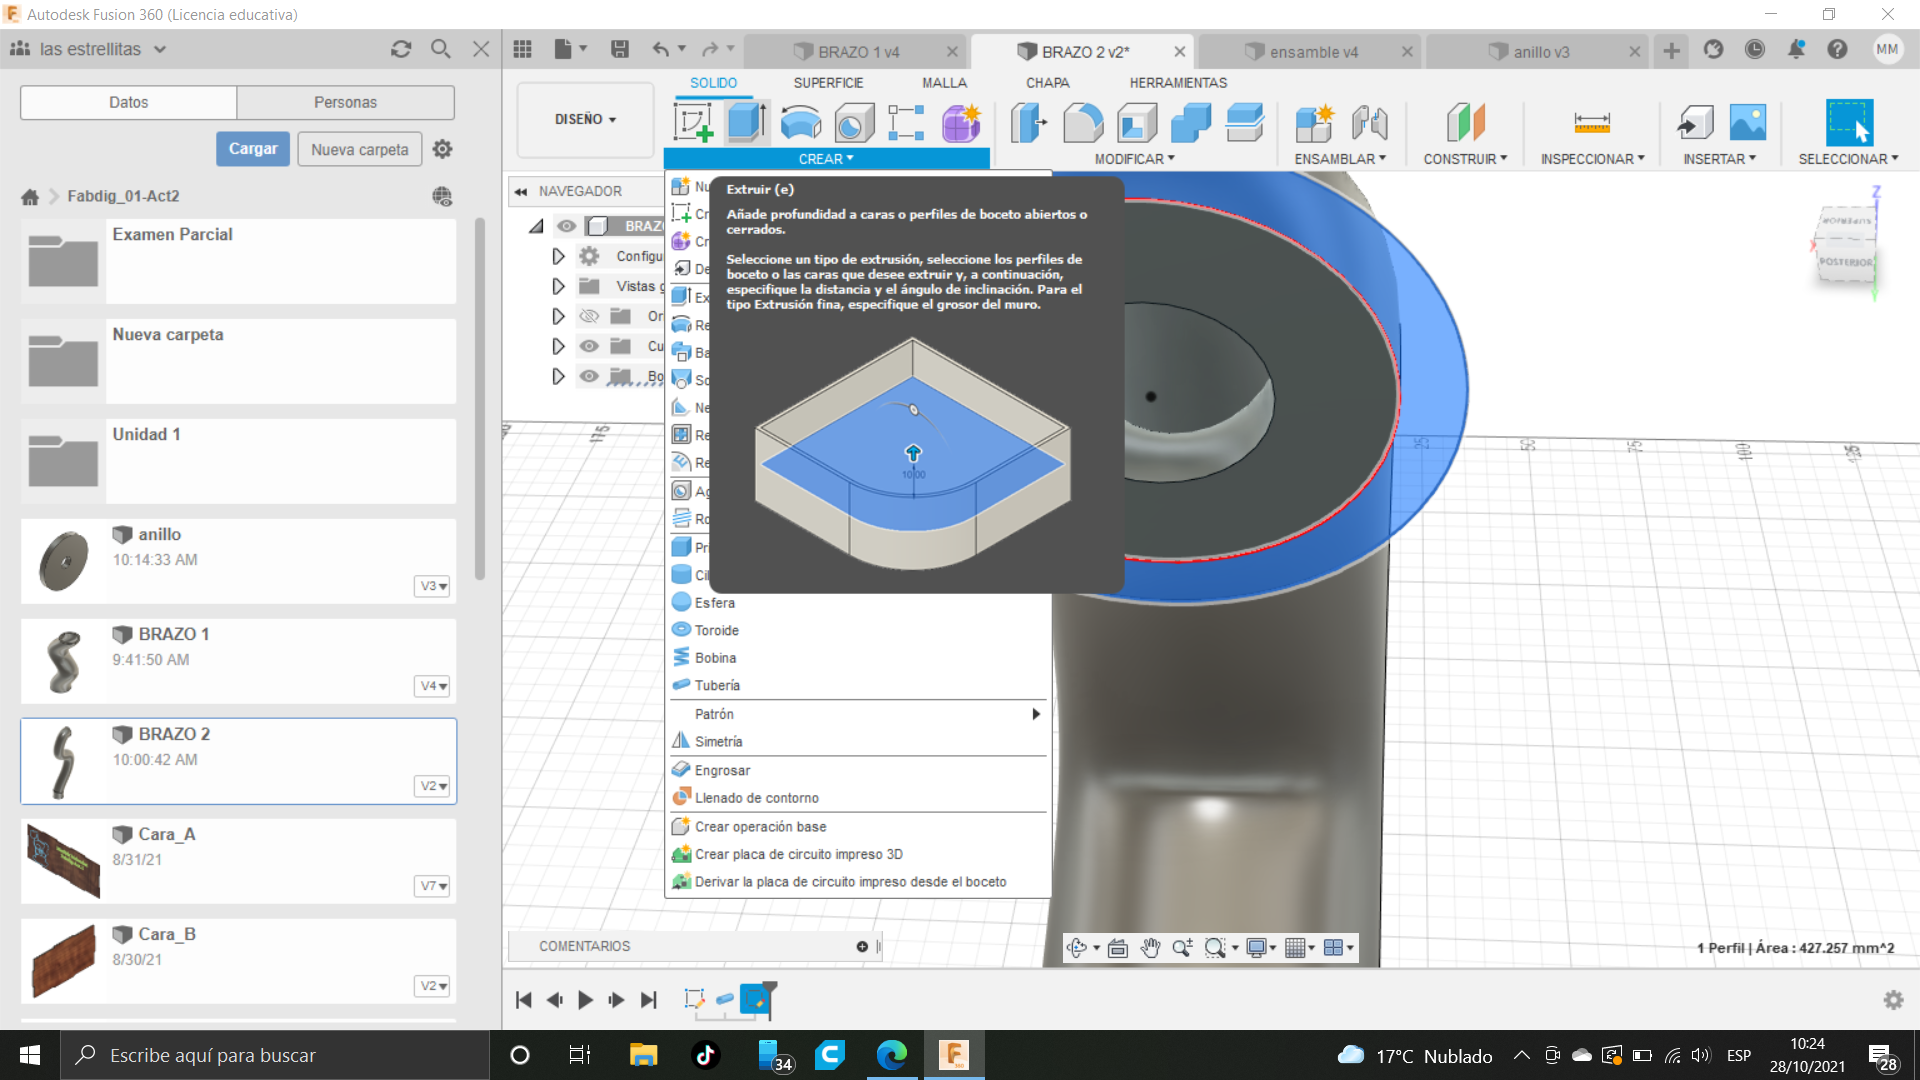
Task: Click the Insert Canvas image icon
Action: [x=1747, y=123]
